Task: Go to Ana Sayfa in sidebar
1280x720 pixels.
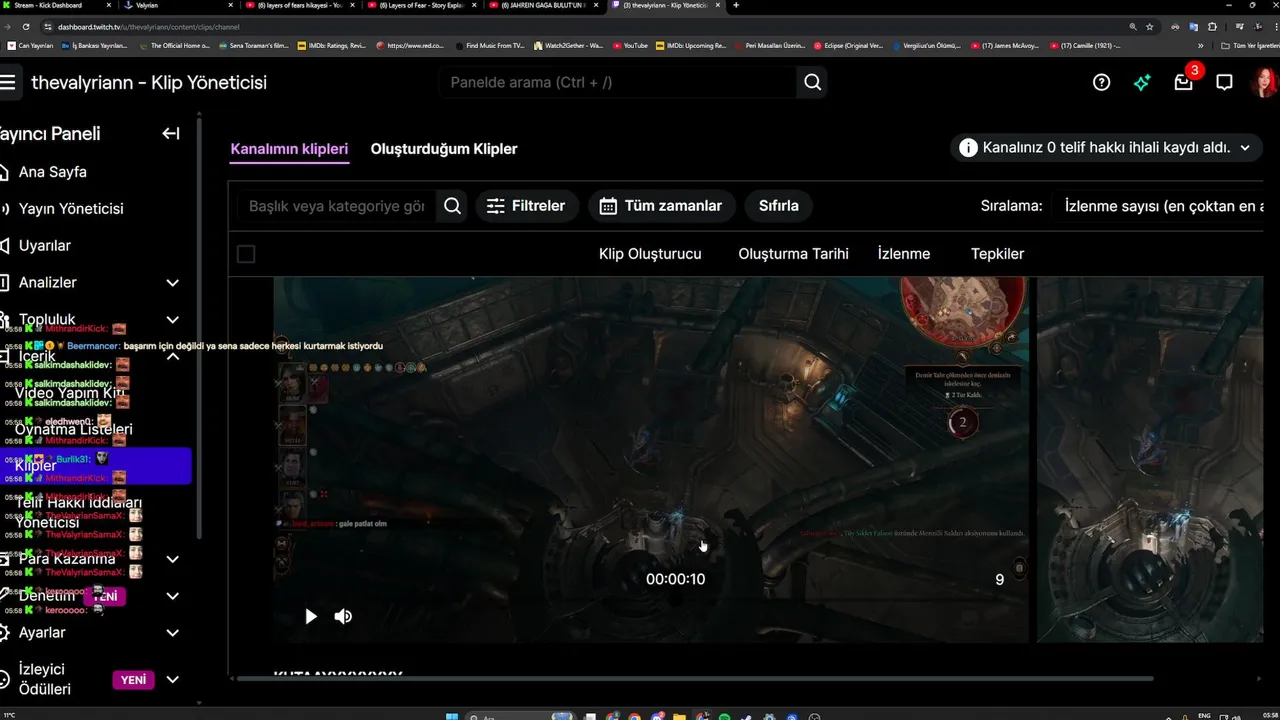Action: (x=52, y=172)
